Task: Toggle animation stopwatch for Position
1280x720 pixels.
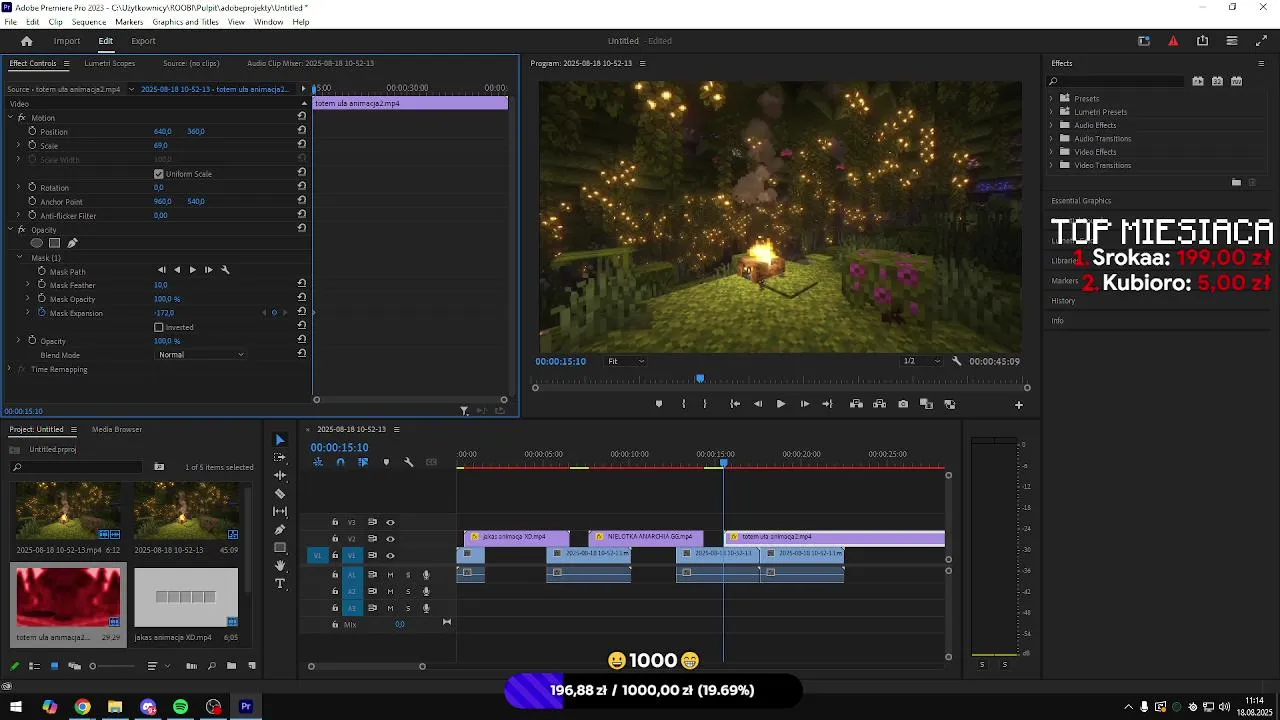Action: (32, 131)
